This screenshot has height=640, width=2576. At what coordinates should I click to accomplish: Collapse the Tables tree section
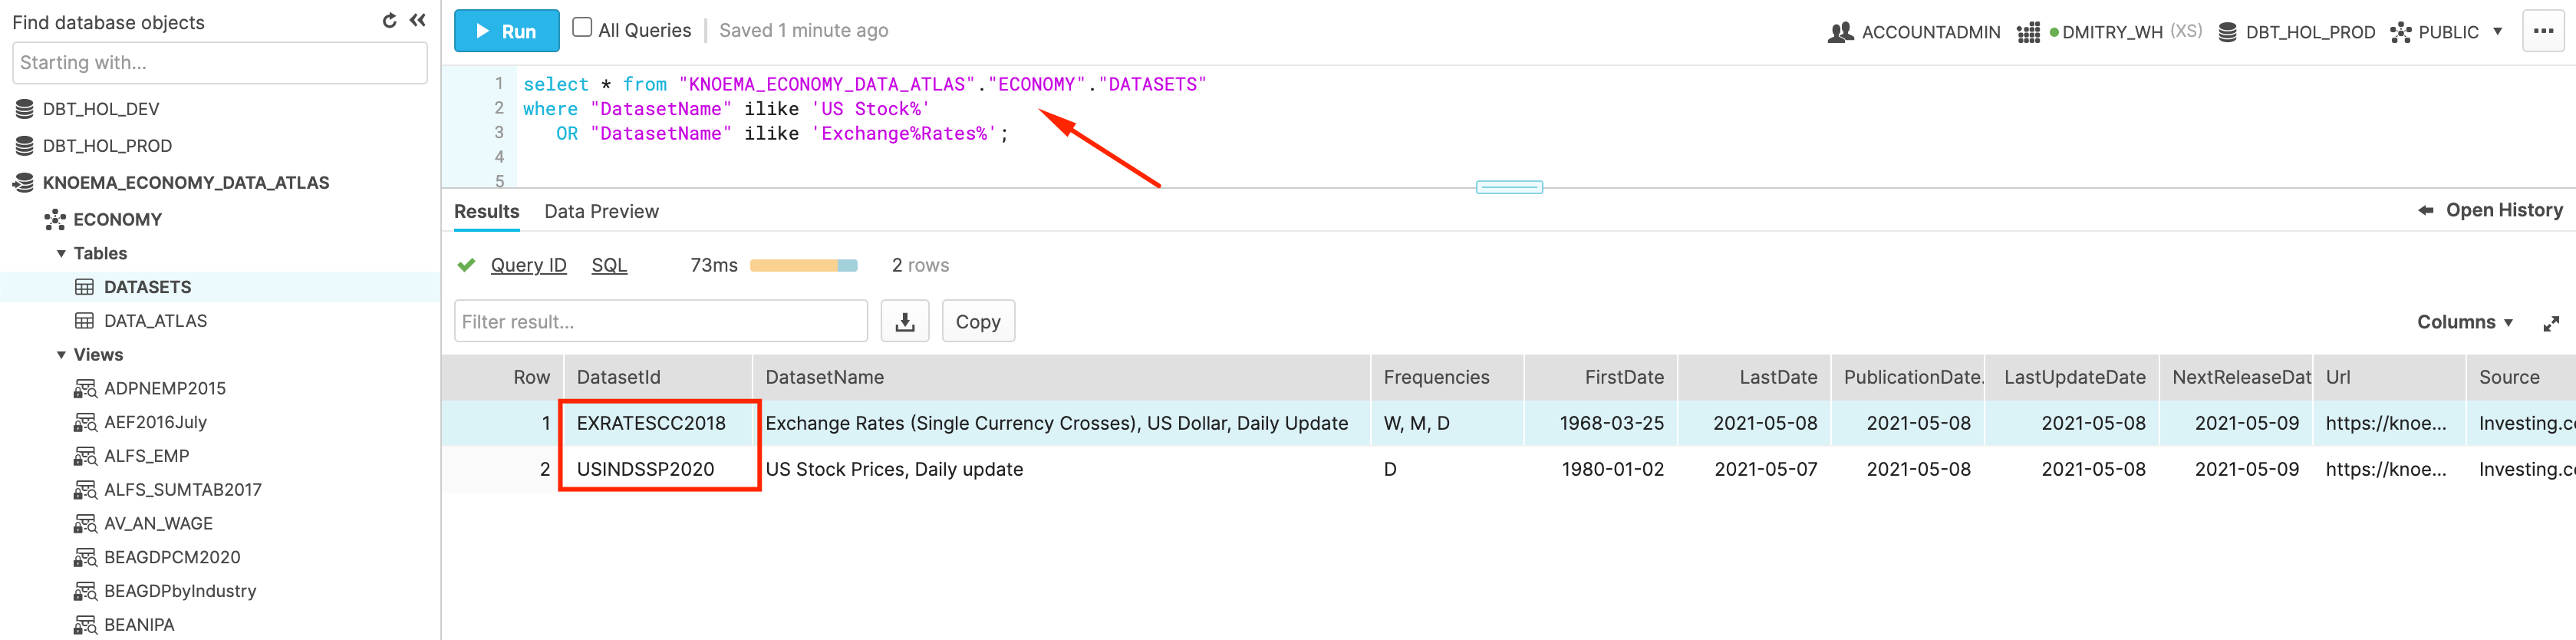pyautogui.click(x=61, y=254)
